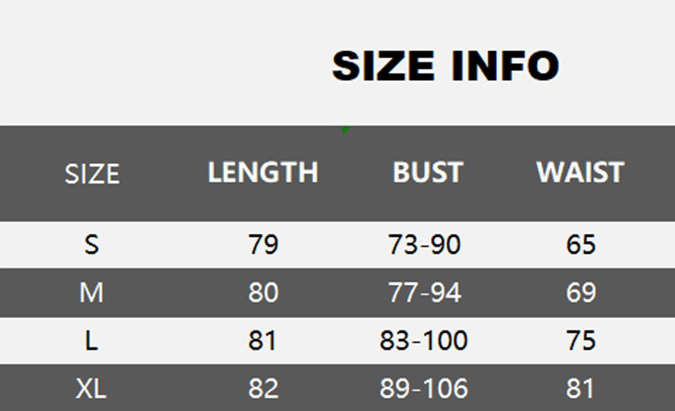Image resolution: width=675 pixels, height=411 pixels.
Task: Click the XL size row label
Action: pos(92,388)
